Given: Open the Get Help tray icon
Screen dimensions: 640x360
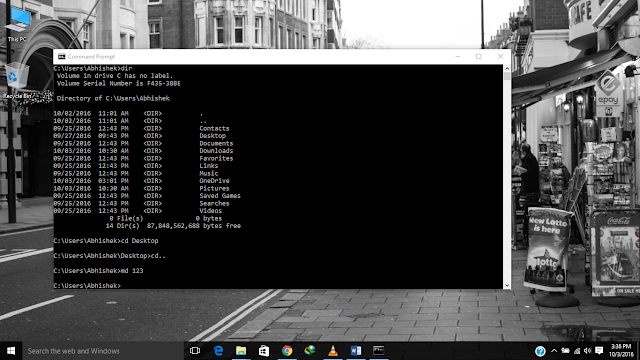Looking at the screenshot, I should point(540,351).
